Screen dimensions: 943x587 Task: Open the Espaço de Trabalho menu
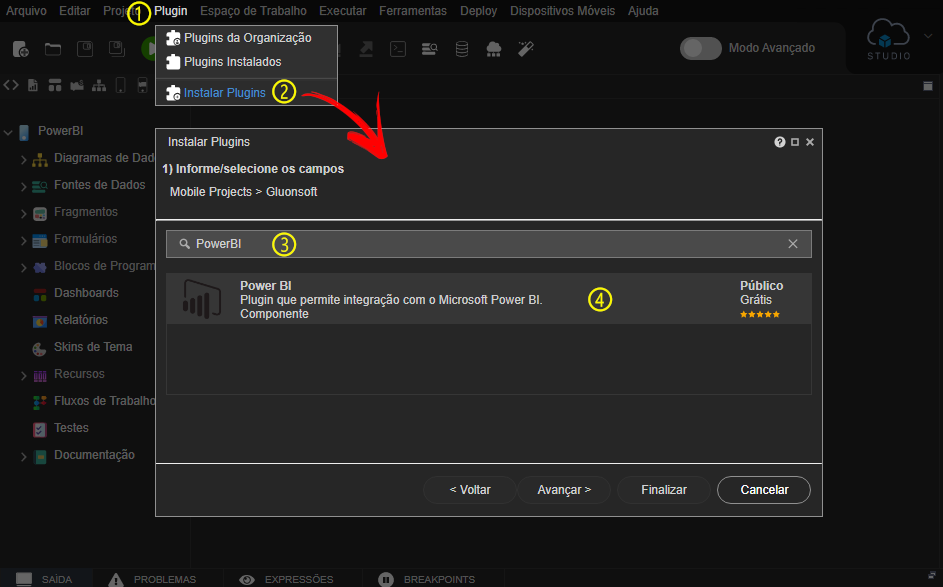tap(253, 11)
